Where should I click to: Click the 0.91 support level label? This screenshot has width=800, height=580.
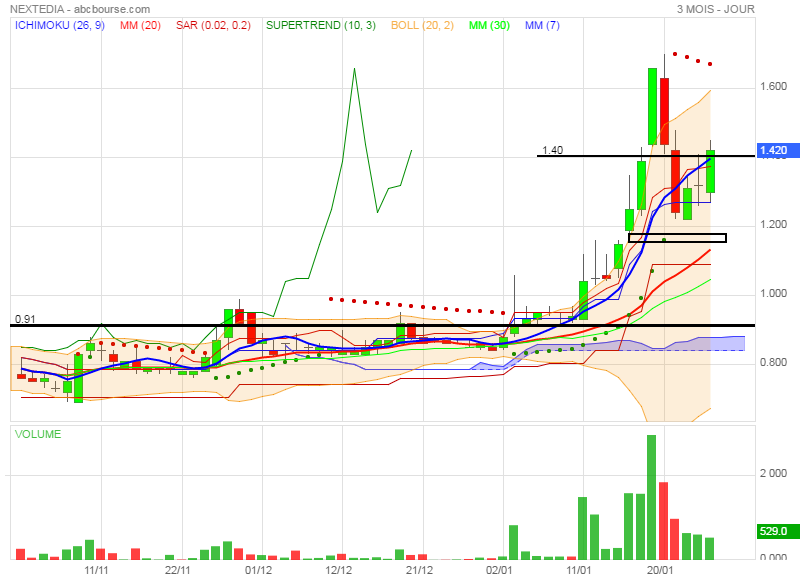point(25,319)
